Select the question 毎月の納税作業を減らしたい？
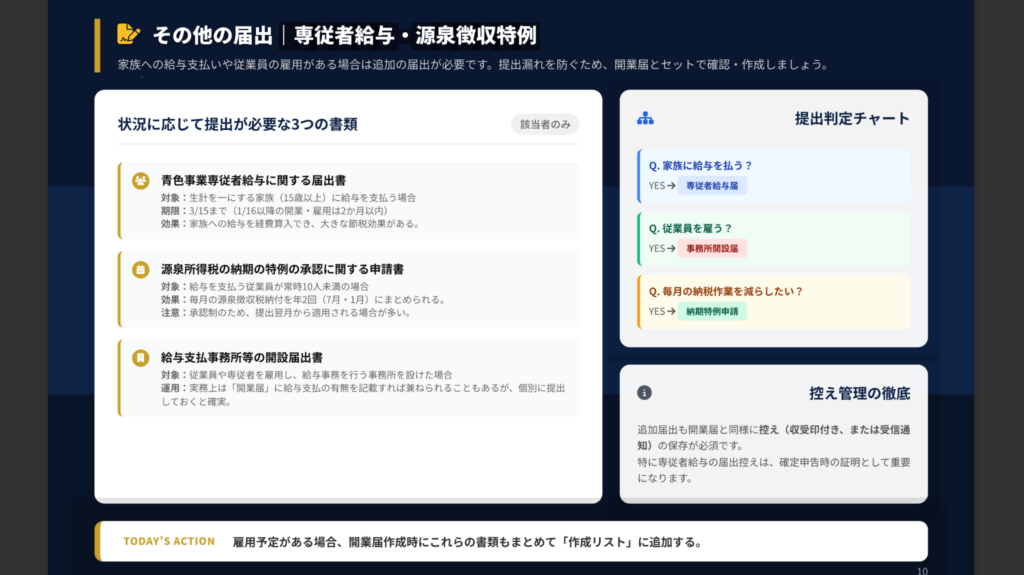Image resolution: width=1024 pixels, height=575 pixels. [x=725, y=291]
